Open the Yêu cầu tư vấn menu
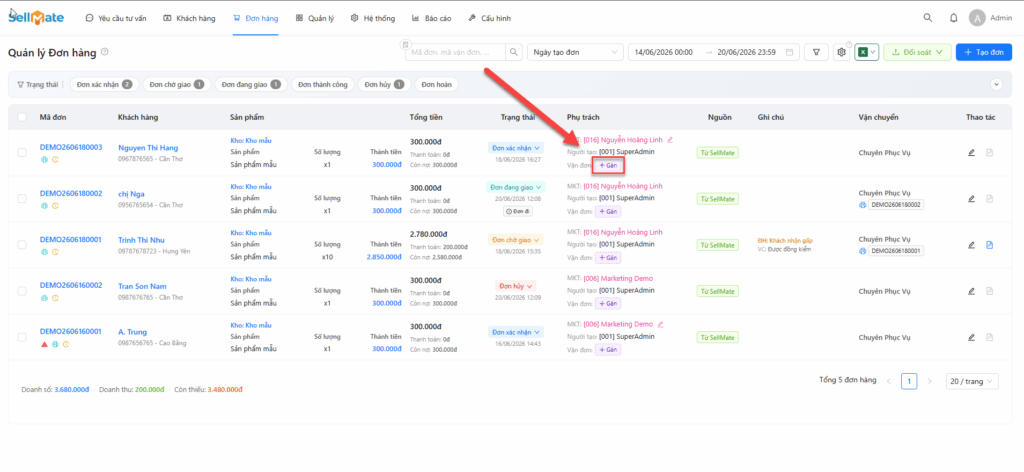The width and height of the screenshot is (1024, 472). [116, 18]
